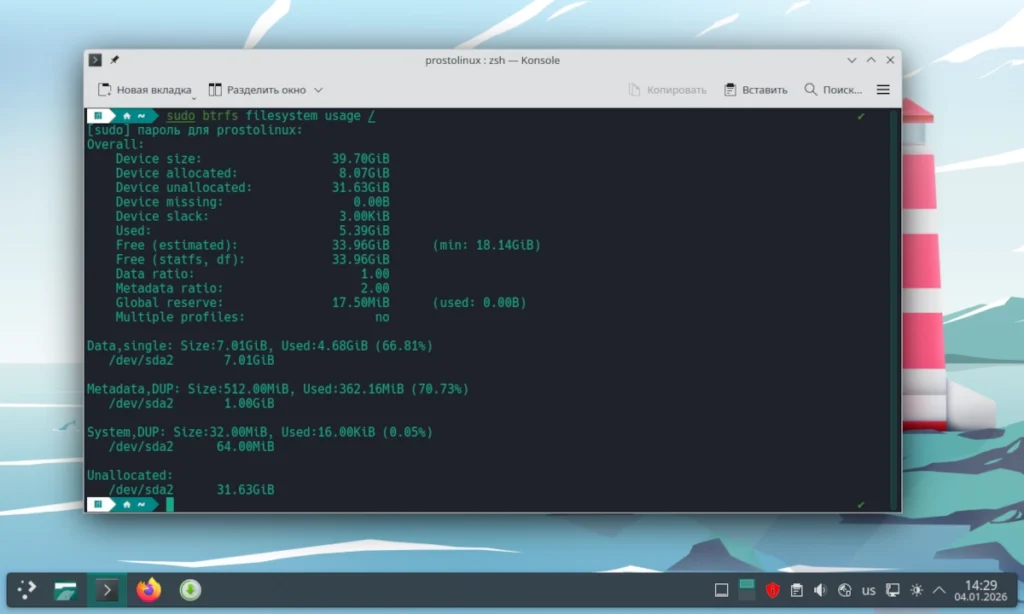Open the volume tray icon

[820, 590]
